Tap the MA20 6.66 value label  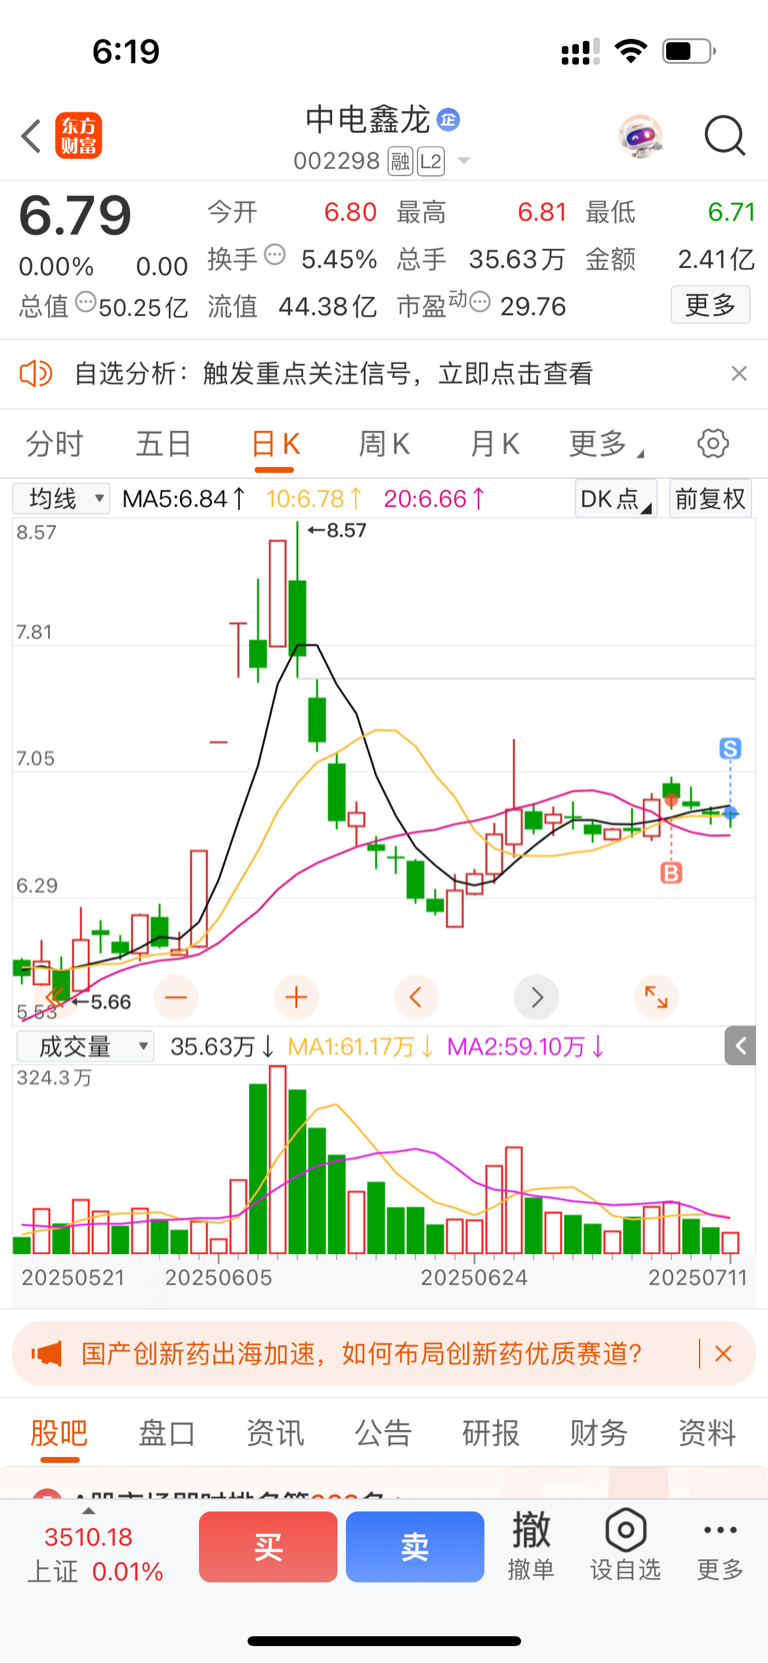(435, 498)
